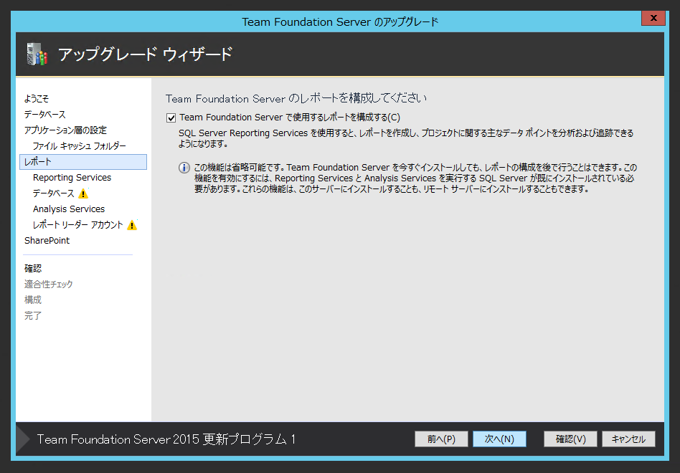Select the 構成 step in the sidebar
This screenshot has width=680, height=473.
point(33,300)
